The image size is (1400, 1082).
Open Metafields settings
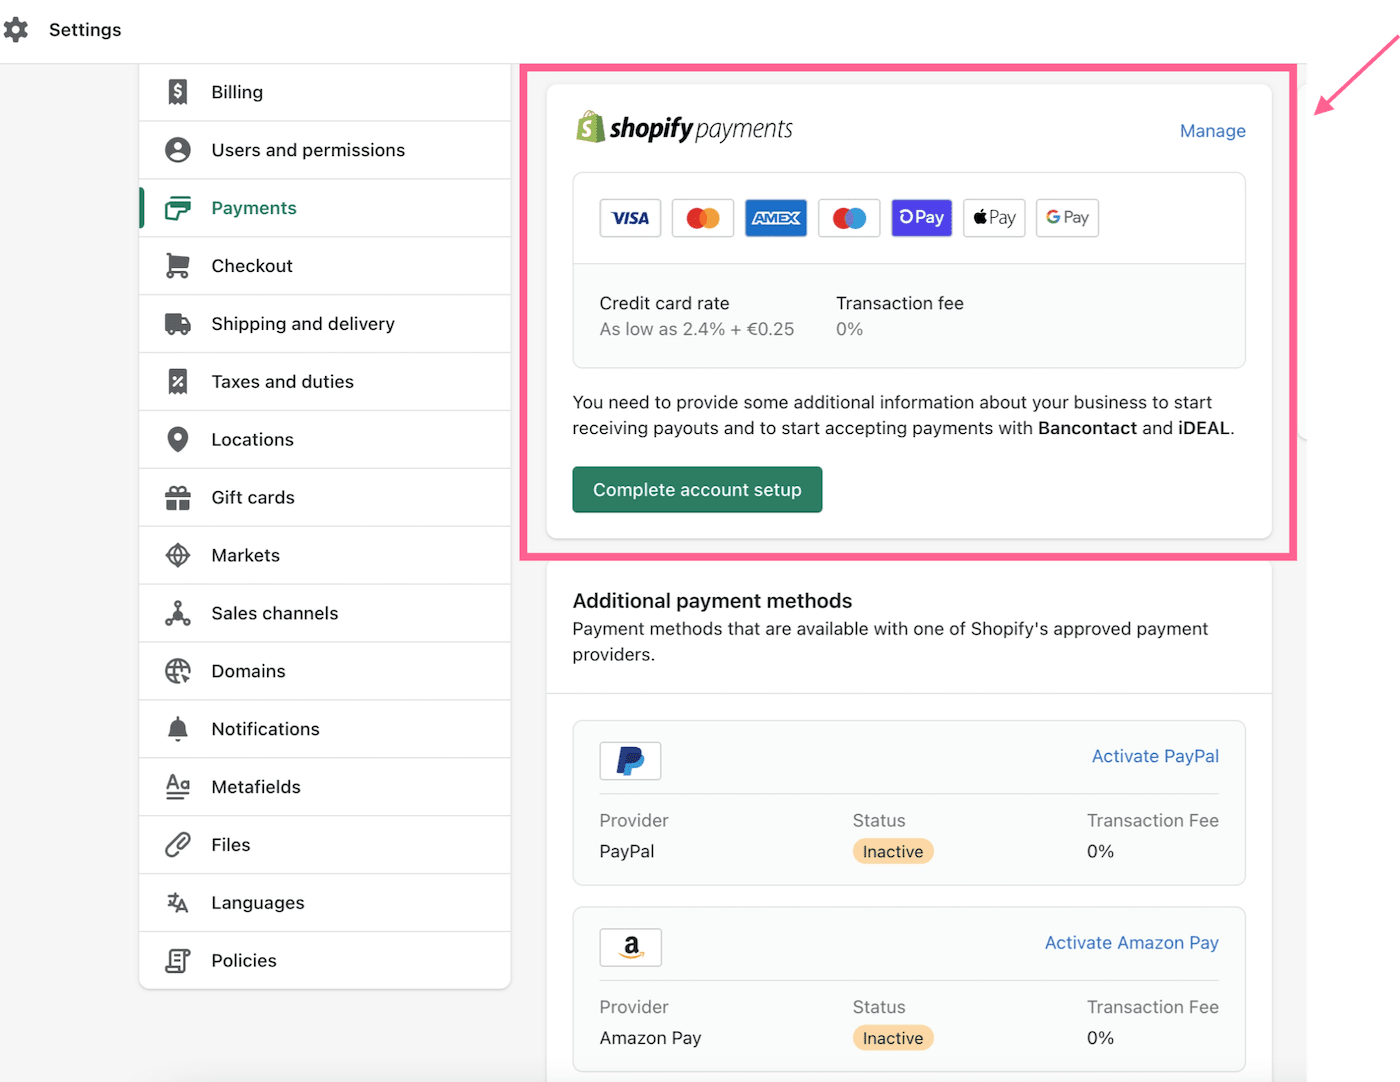point(325,787)
